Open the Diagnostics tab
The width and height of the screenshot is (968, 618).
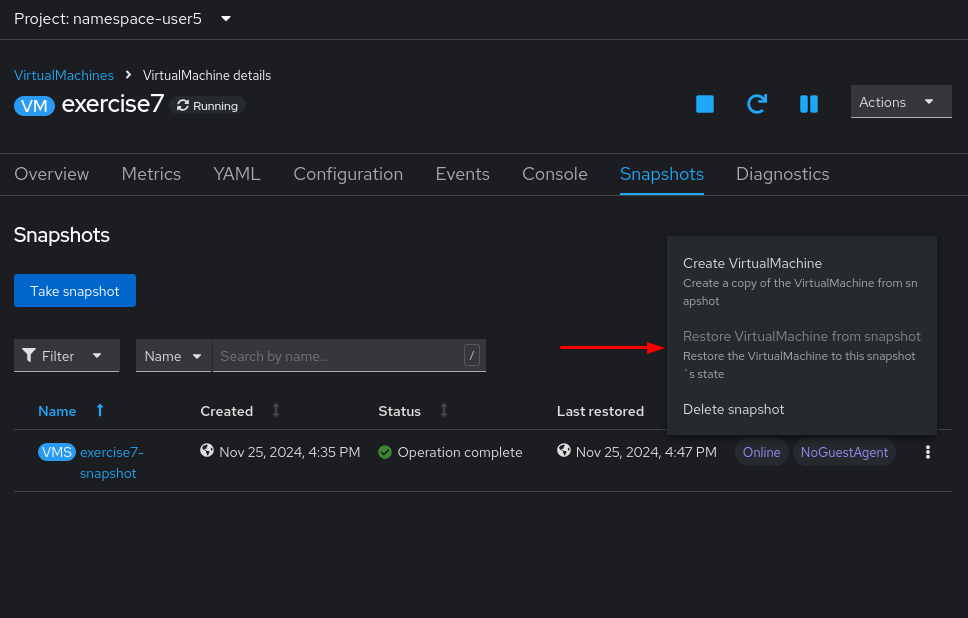click(782, 174)
